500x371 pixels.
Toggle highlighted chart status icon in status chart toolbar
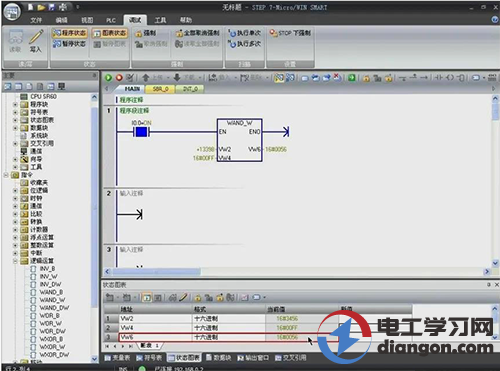coord(147,297)
